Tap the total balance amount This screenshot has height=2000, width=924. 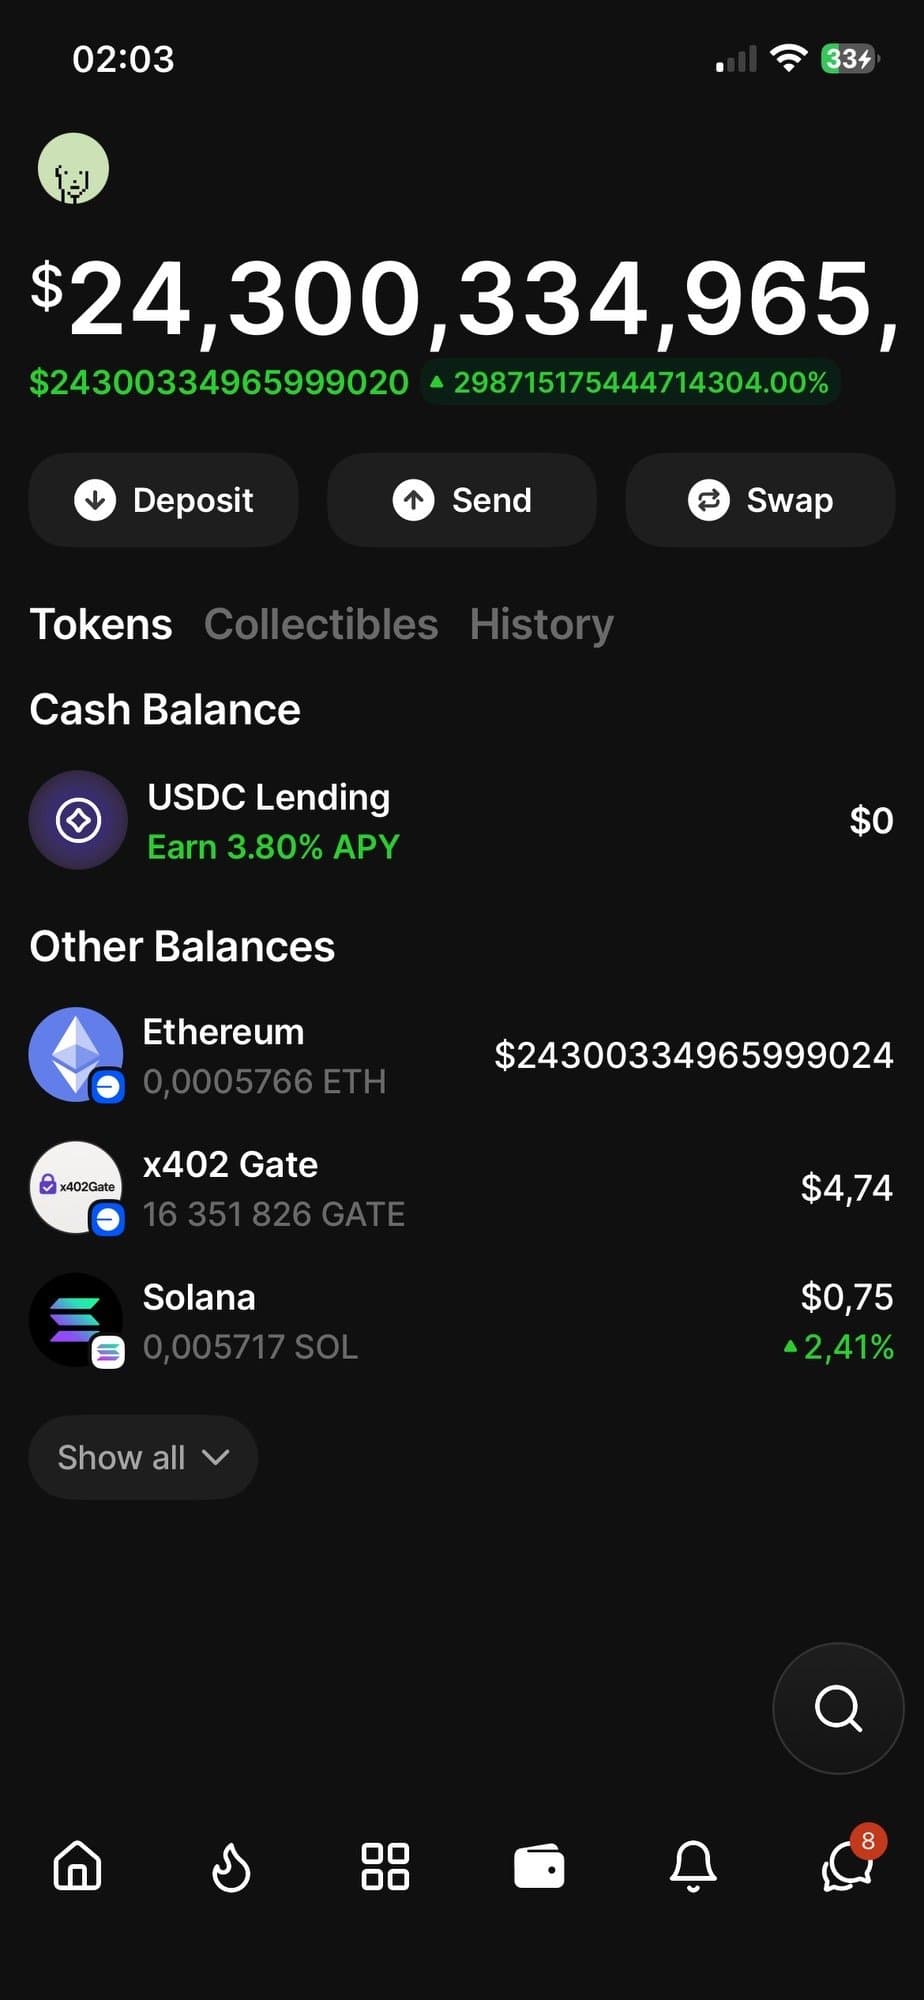click(x=462, y=299)
